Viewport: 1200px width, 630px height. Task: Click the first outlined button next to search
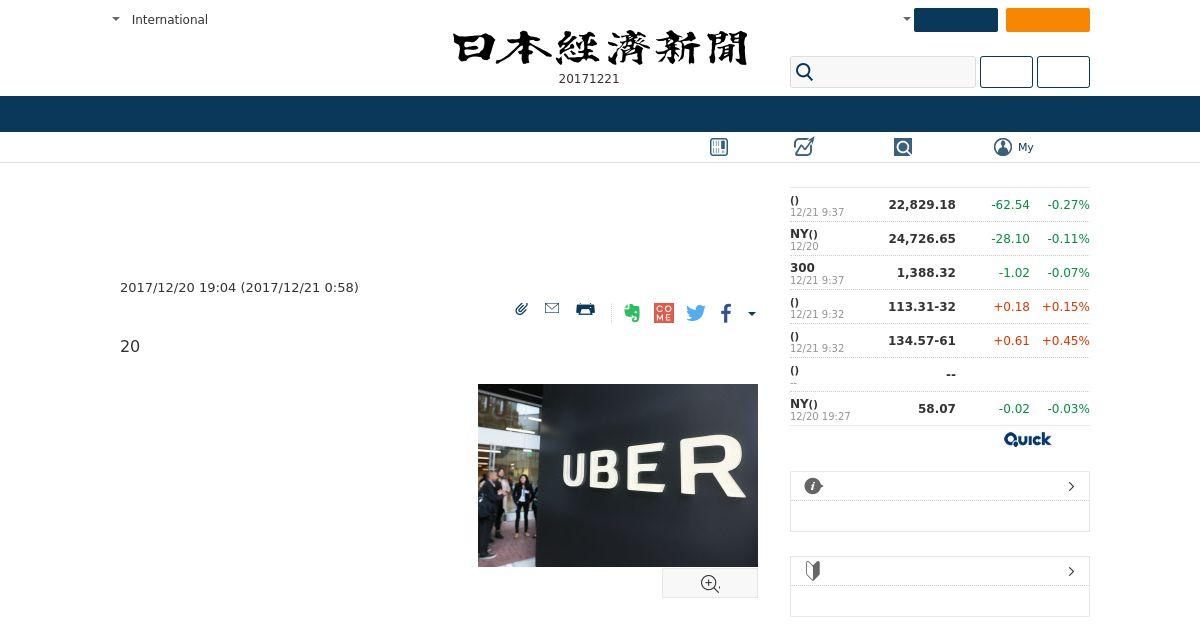[1006, 72]
